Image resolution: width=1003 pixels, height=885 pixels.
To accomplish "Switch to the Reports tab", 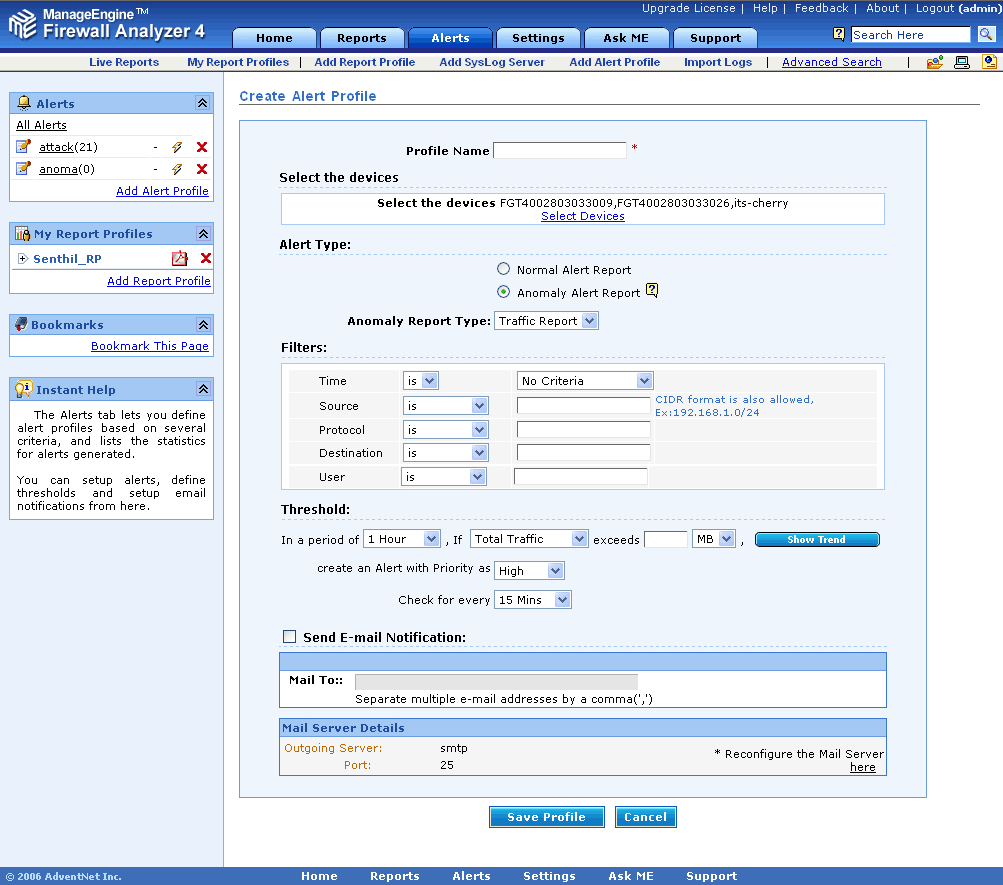I will coord(361,38).
